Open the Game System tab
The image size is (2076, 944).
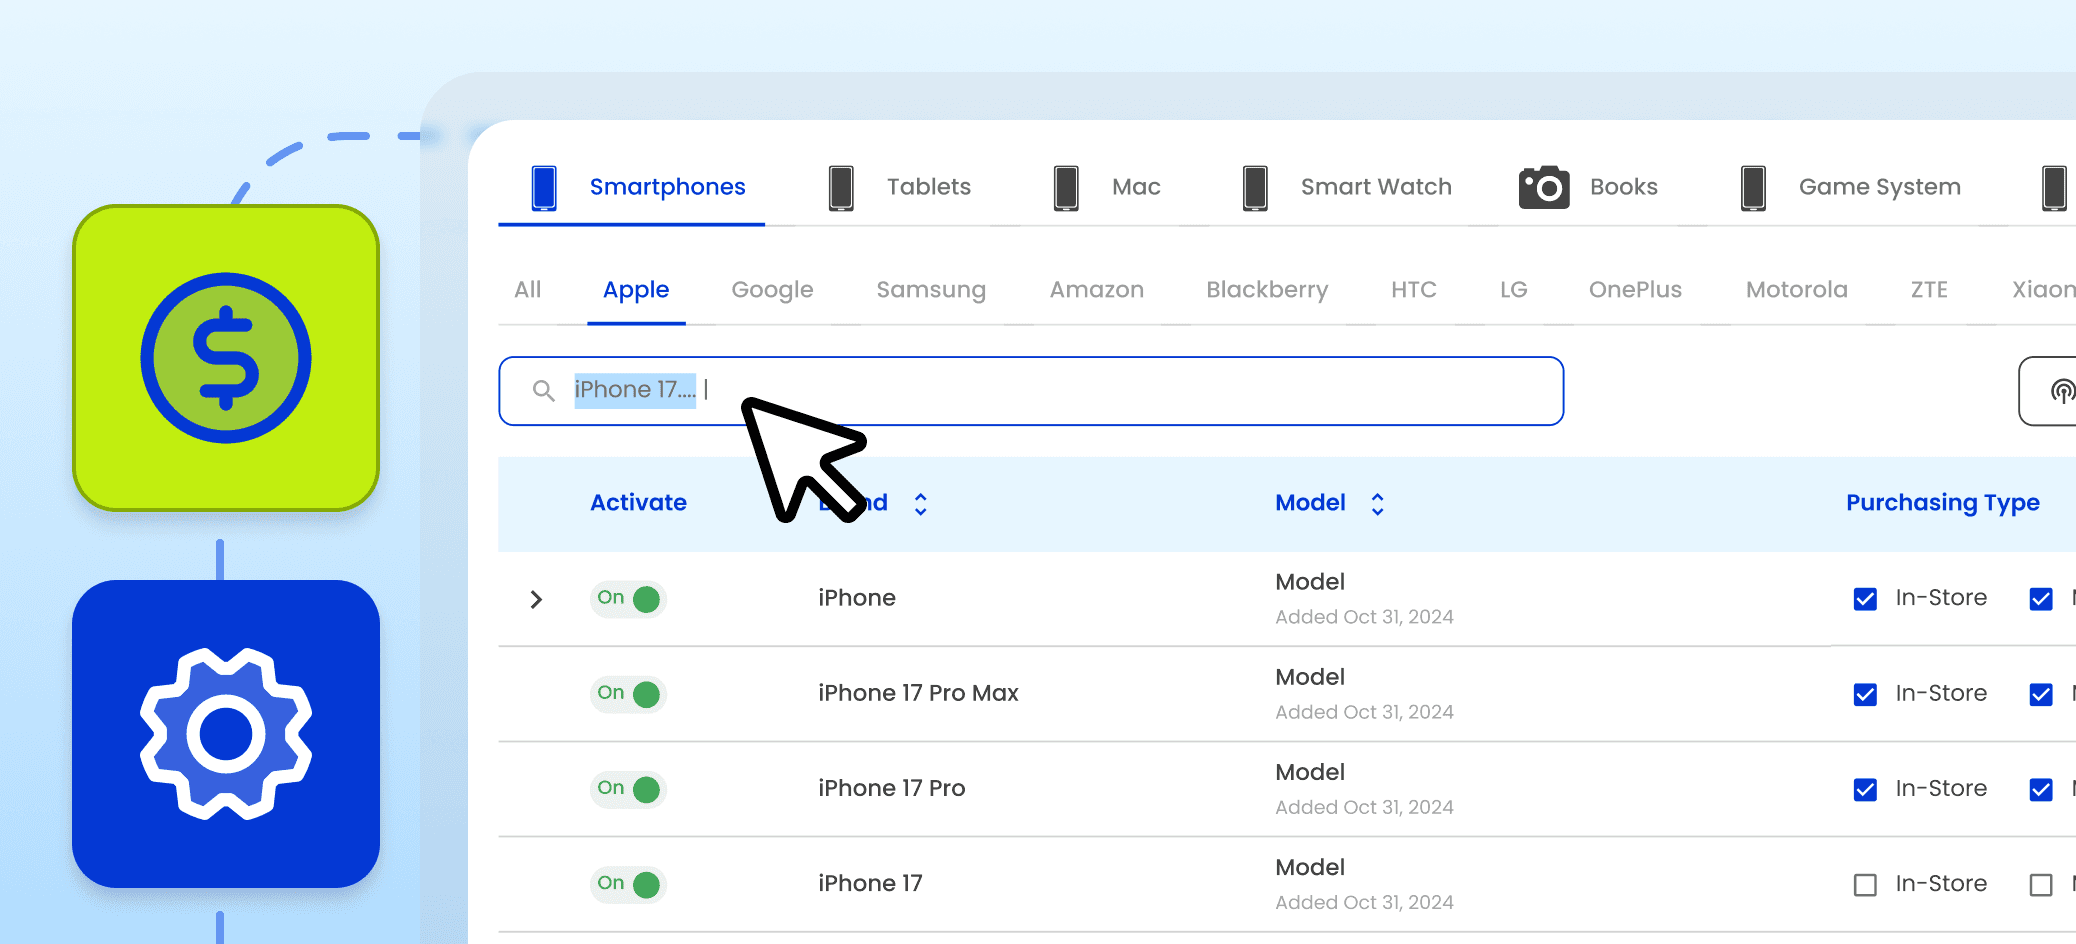point(1880,187)
